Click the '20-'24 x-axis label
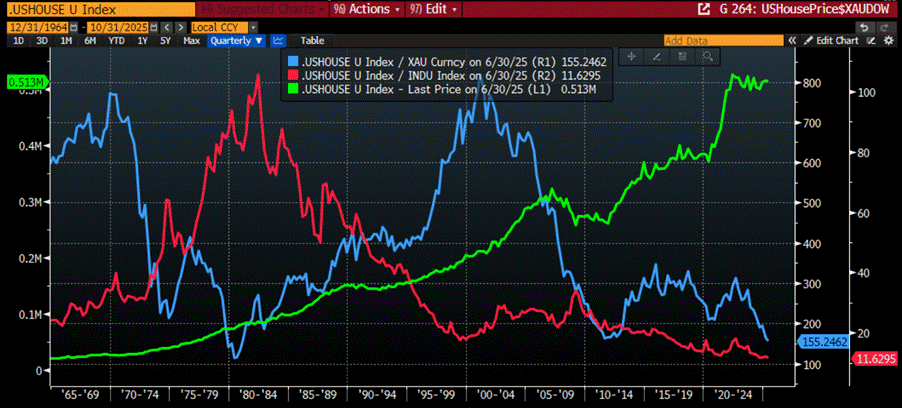 click(733, 397)
